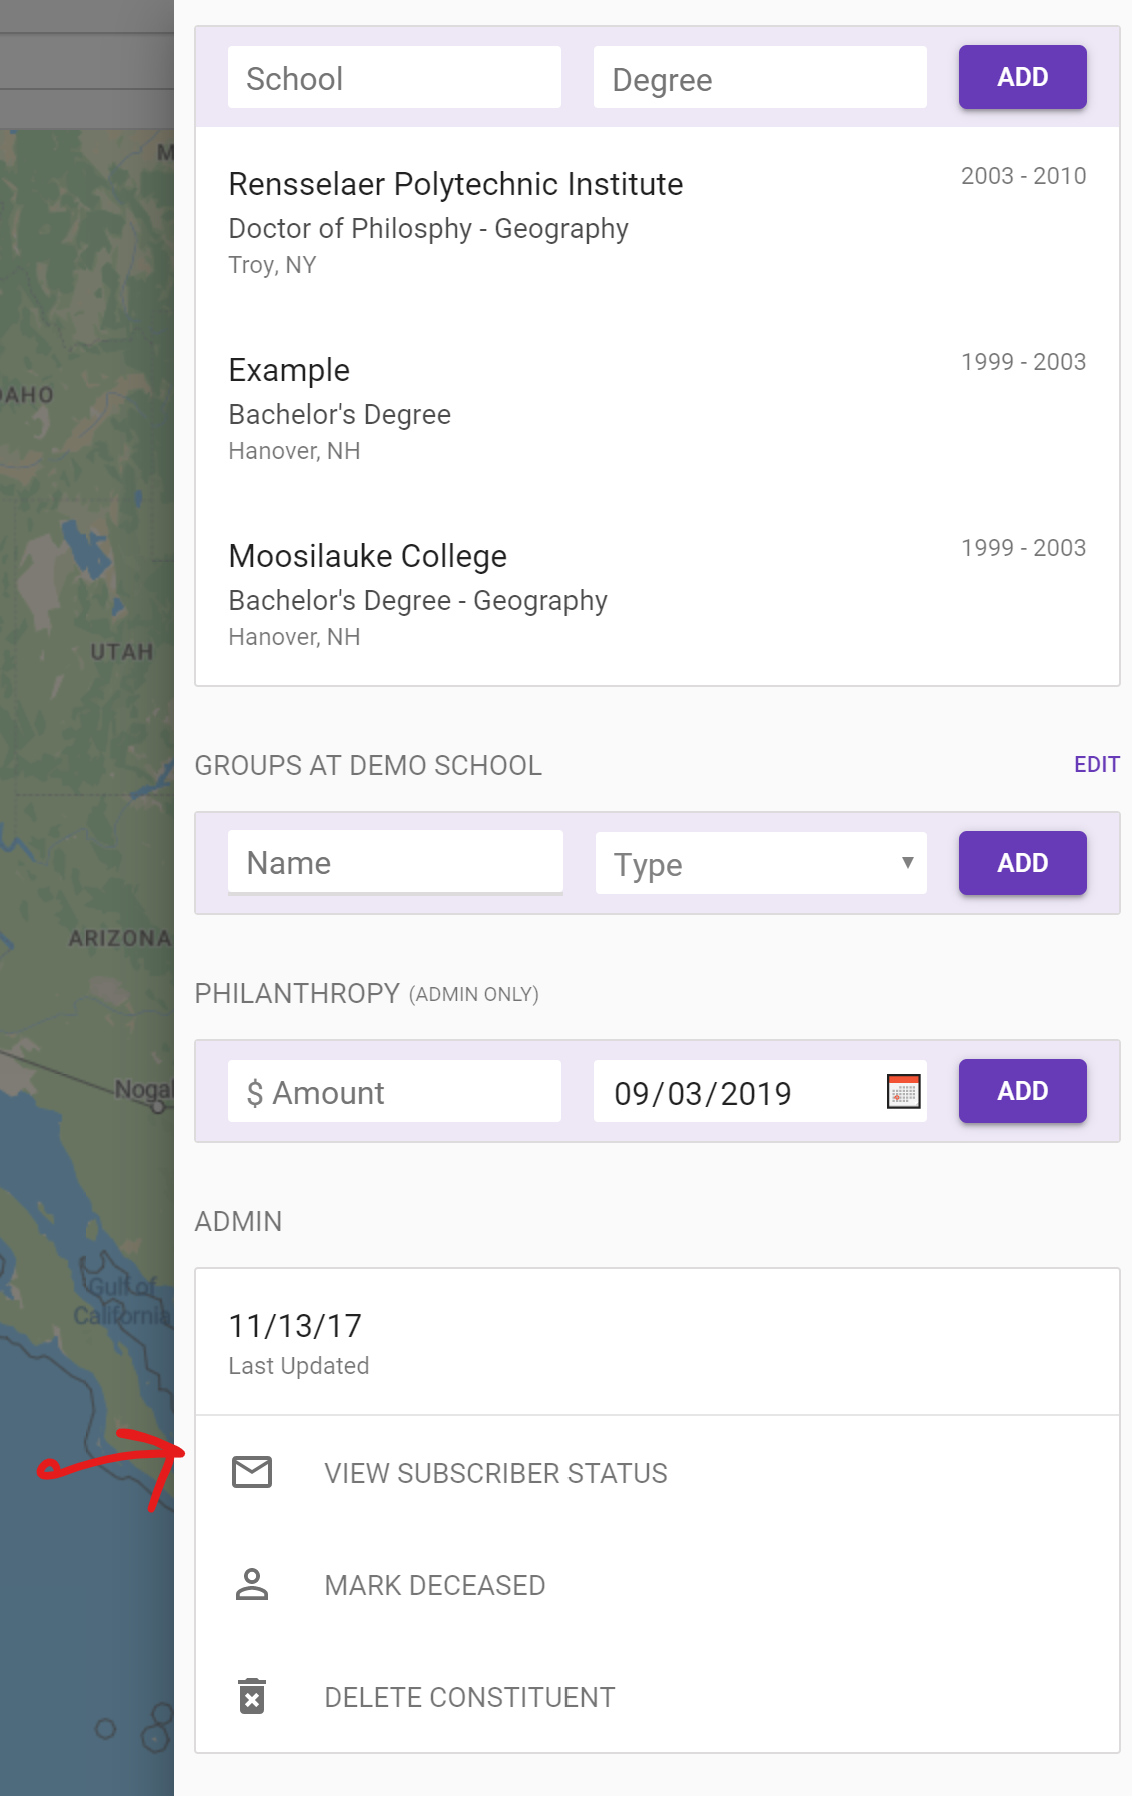Image resolution: width=1132 pixels, height=1796 pixels.
Task: Click the group Name input field
Action: click(x=395, y=862)
